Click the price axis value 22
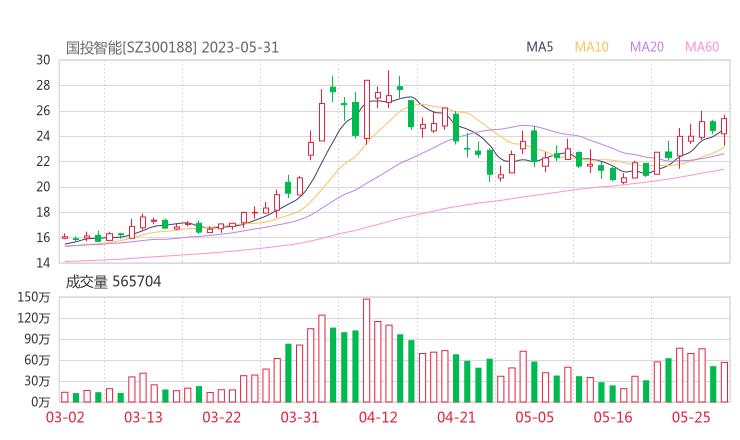Viewport: 740px width, 440px height. coord(43,161)
